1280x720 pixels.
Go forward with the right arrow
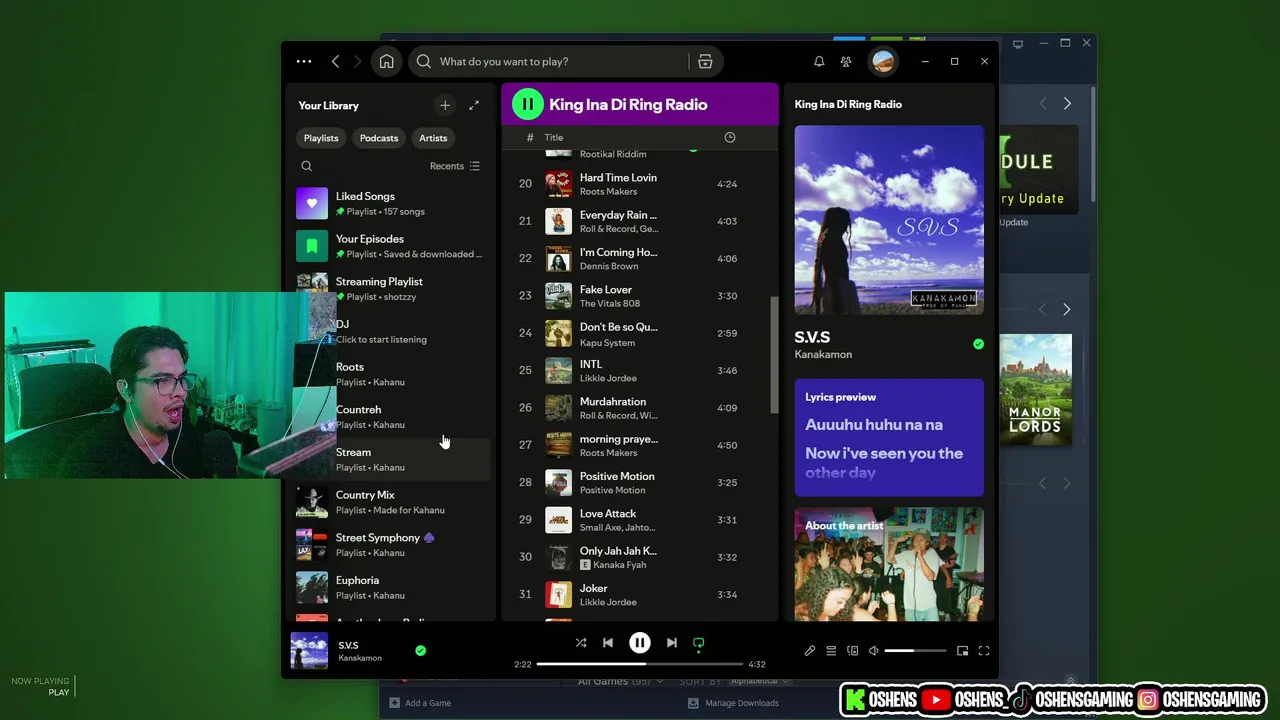358,61
